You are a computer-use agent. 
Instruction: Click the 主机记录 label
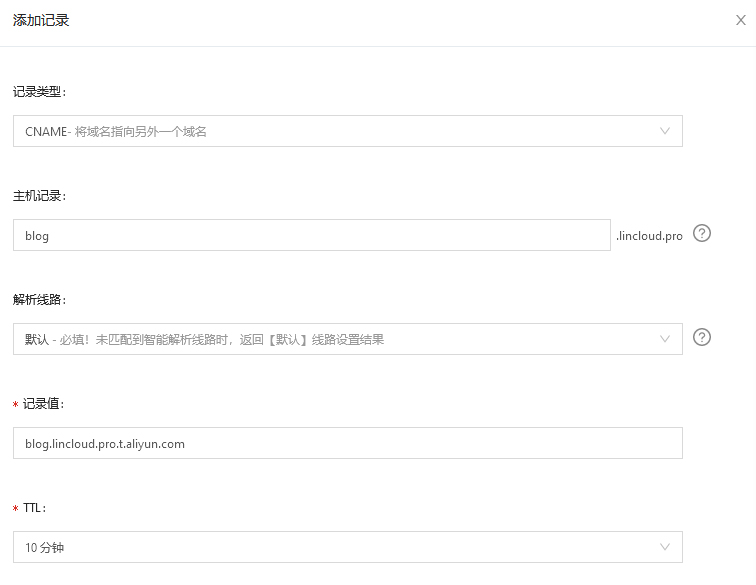coord(39,195)
